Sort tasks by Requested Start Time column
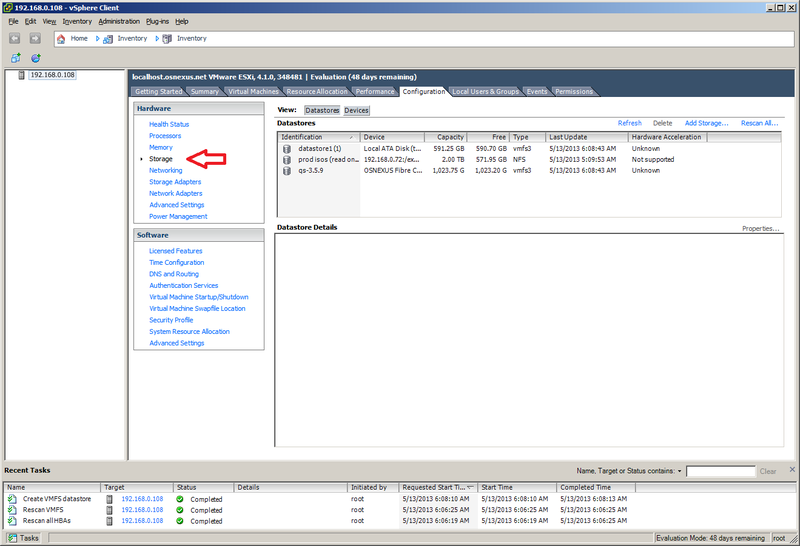The width and height of the screenshot is (800, 546). click(x=438, y=487)
